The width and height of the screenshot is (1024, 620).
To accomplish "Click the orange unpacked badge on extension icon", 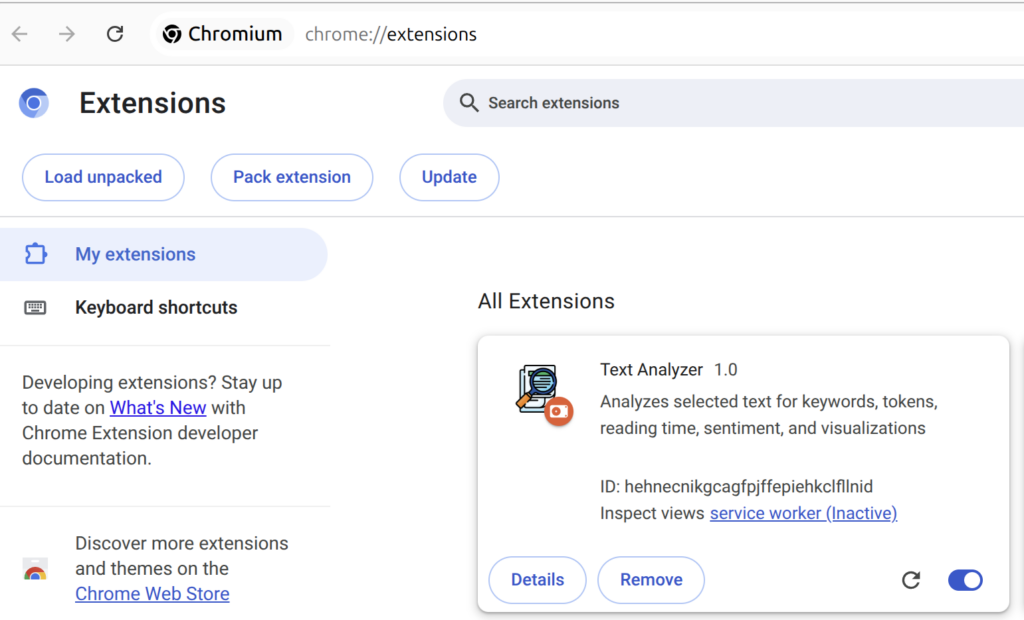I will (x=559, y=411).
